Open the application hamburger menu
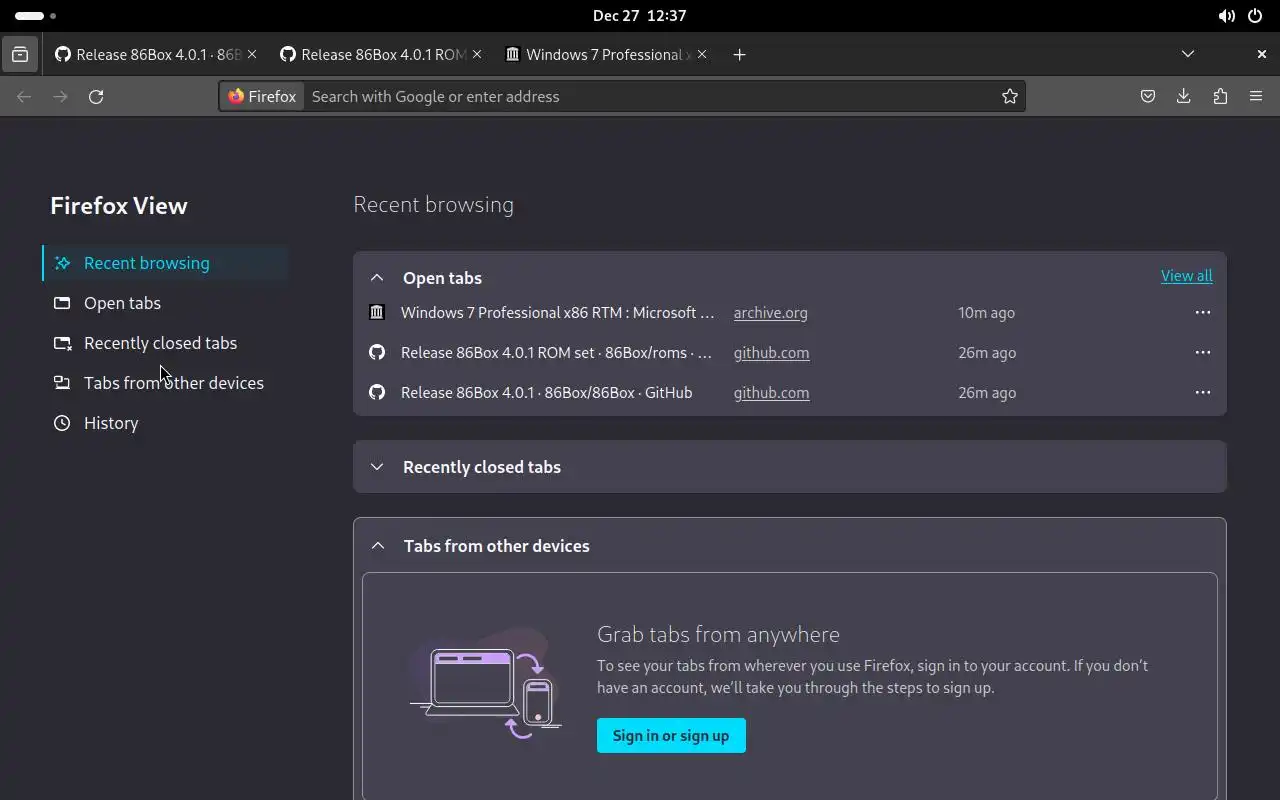 1256,97
